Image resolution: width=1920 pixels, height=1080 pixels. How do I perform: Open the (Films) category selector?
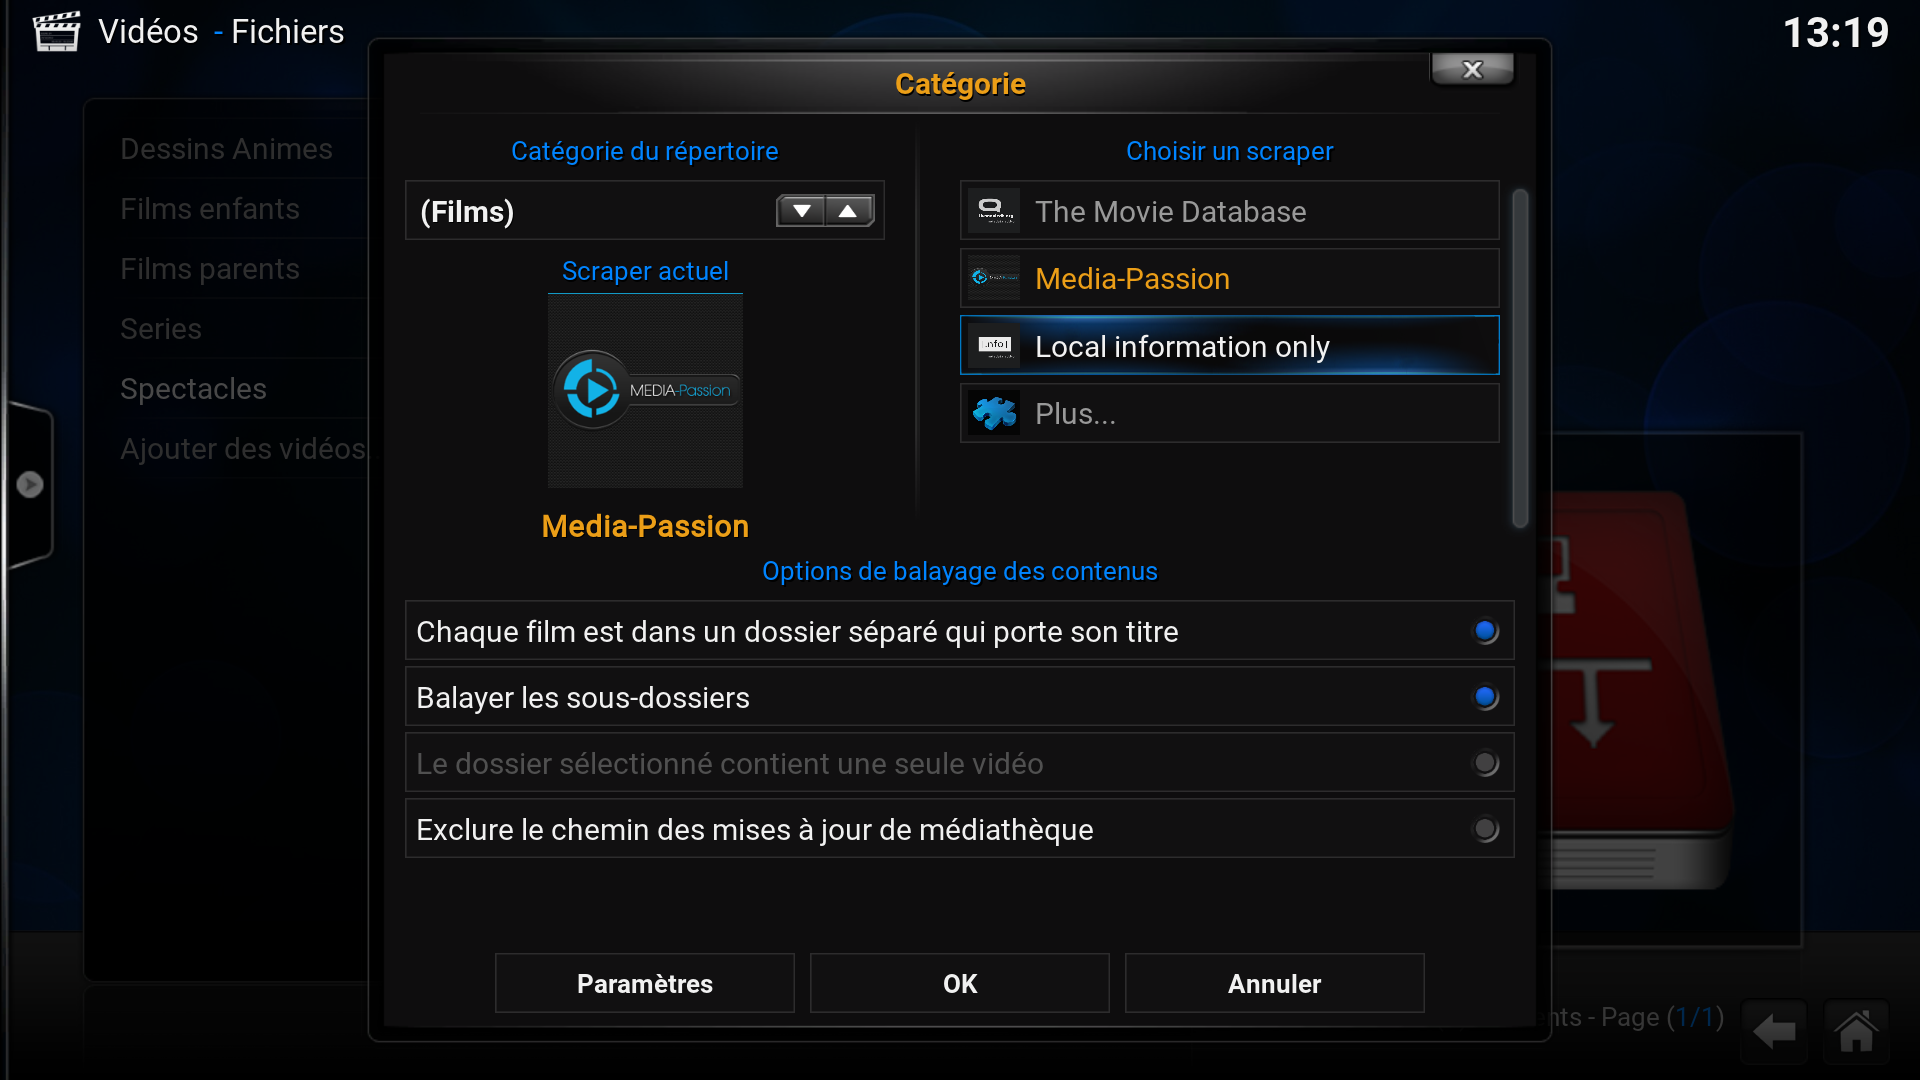click(x=644, y=211)
